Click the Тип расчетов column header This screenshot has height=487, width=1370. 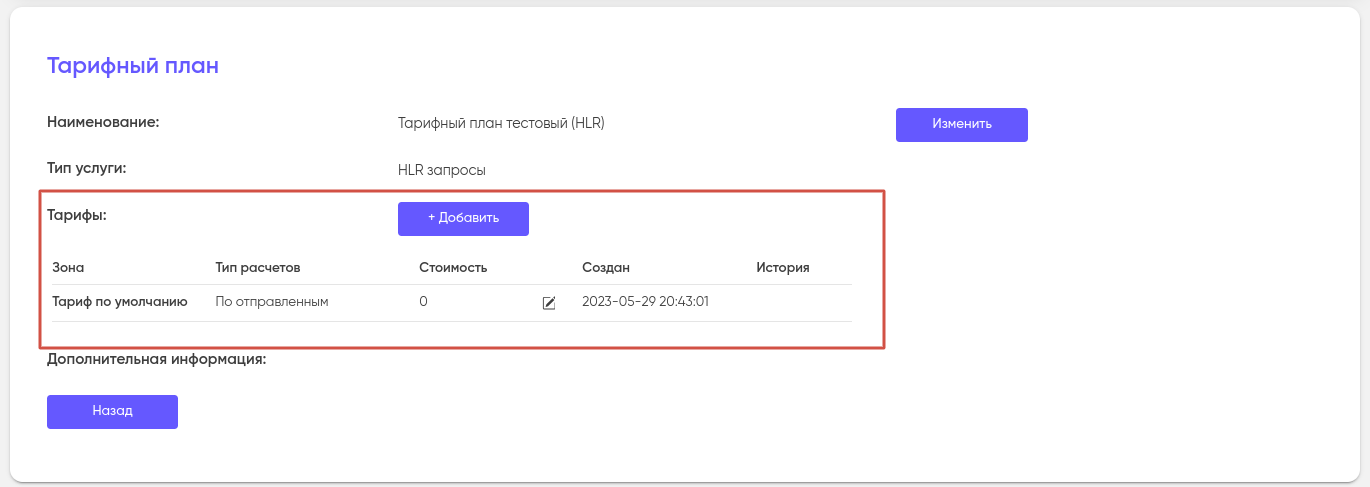tap(258, 268)
